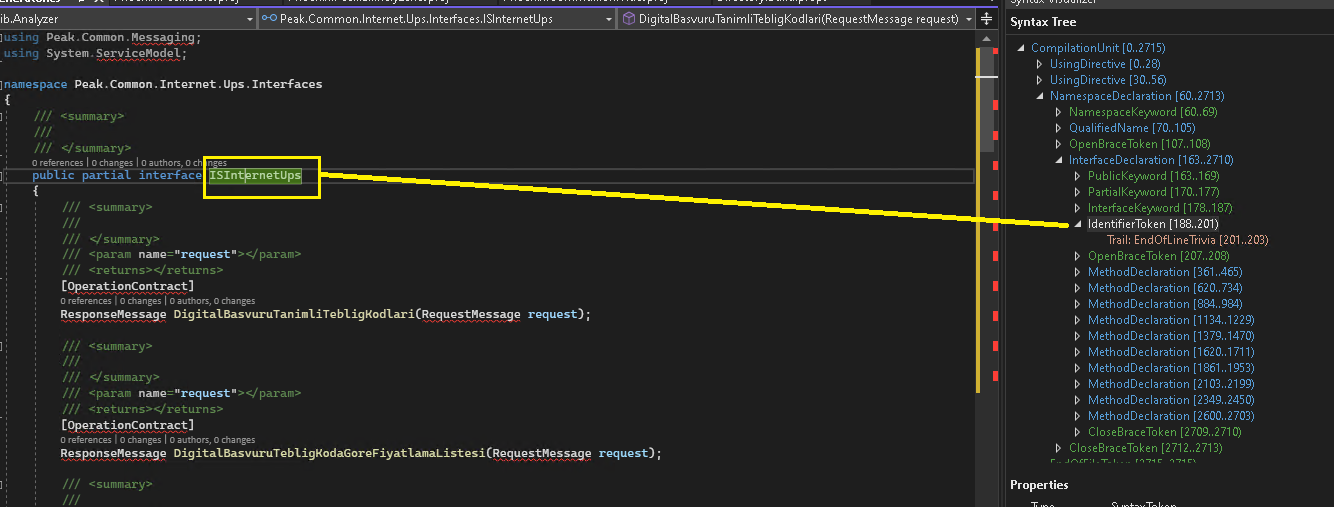Click the first [OperationContract] attribute
The height and width of the screenshot is (507, 1334).
[127, 287]
